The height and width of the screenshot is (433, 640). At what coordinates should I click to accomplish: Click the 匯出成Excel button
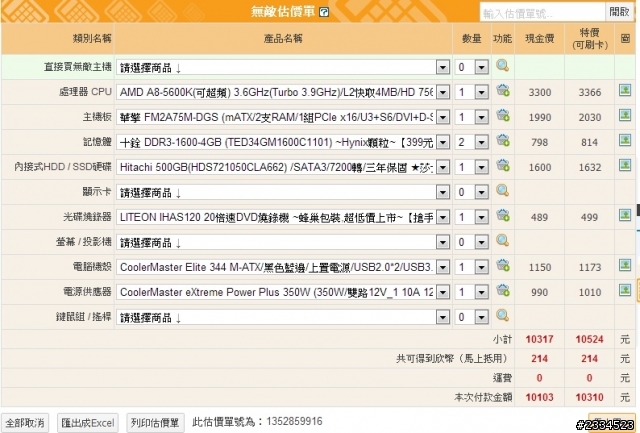tap(88, 423)
